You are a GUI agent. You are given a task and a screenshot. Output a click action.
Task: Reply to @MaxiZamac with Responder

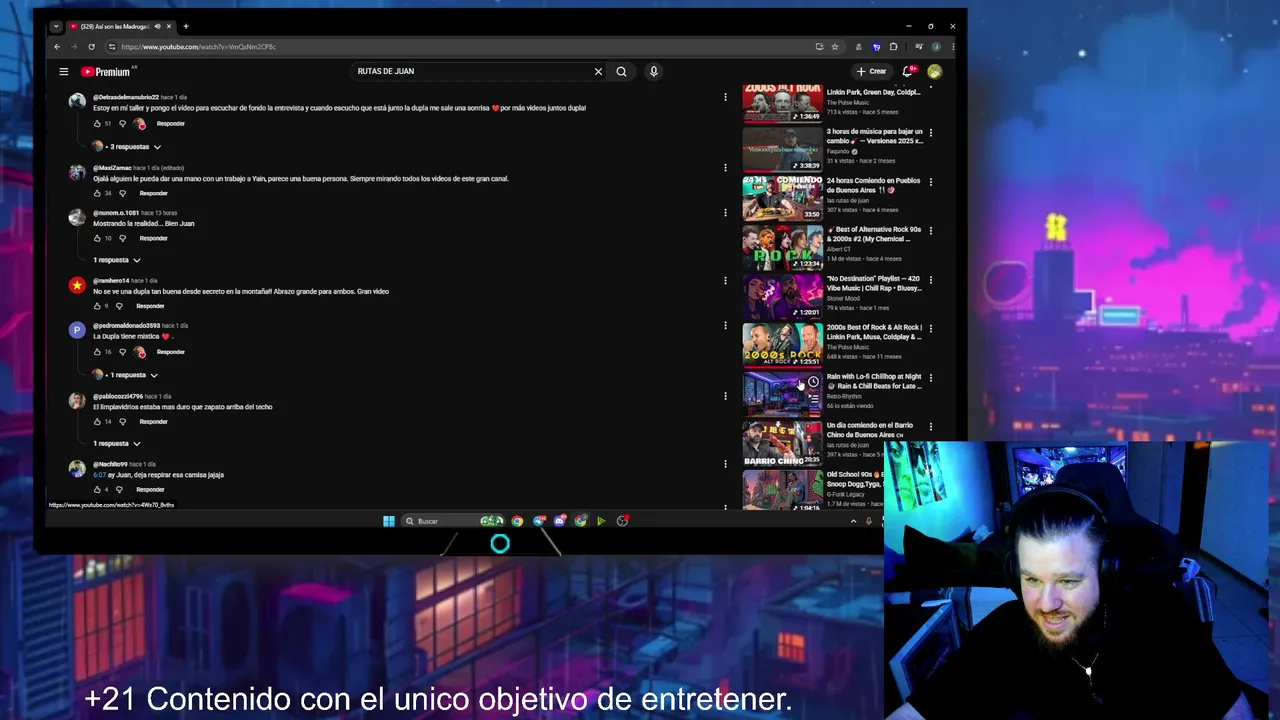(x=153, y=193)
